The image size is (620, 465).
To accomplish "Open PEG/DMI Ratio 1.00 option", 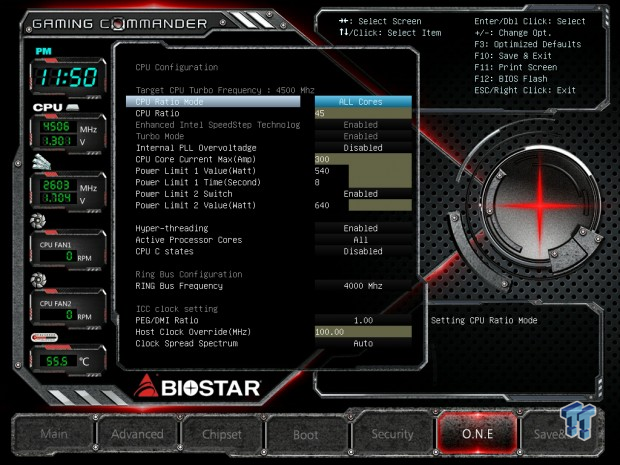I will (x=363, y=320).
